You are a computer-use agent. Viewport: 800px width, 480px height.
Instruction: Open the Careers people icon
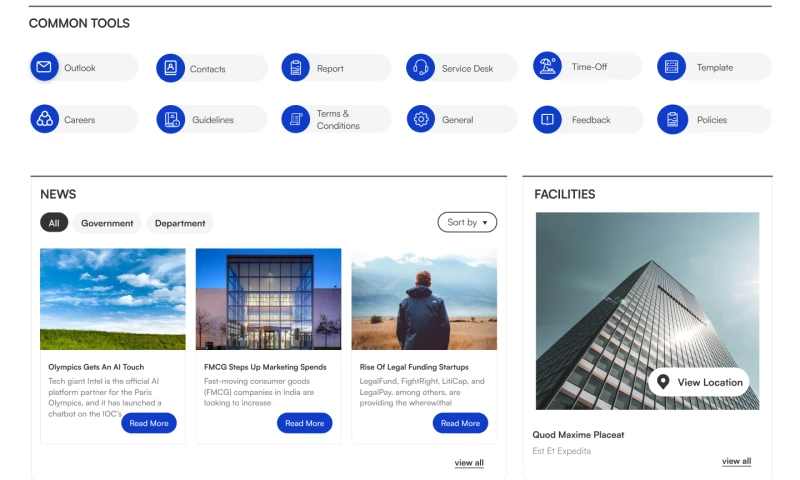[x=44, y=119]
